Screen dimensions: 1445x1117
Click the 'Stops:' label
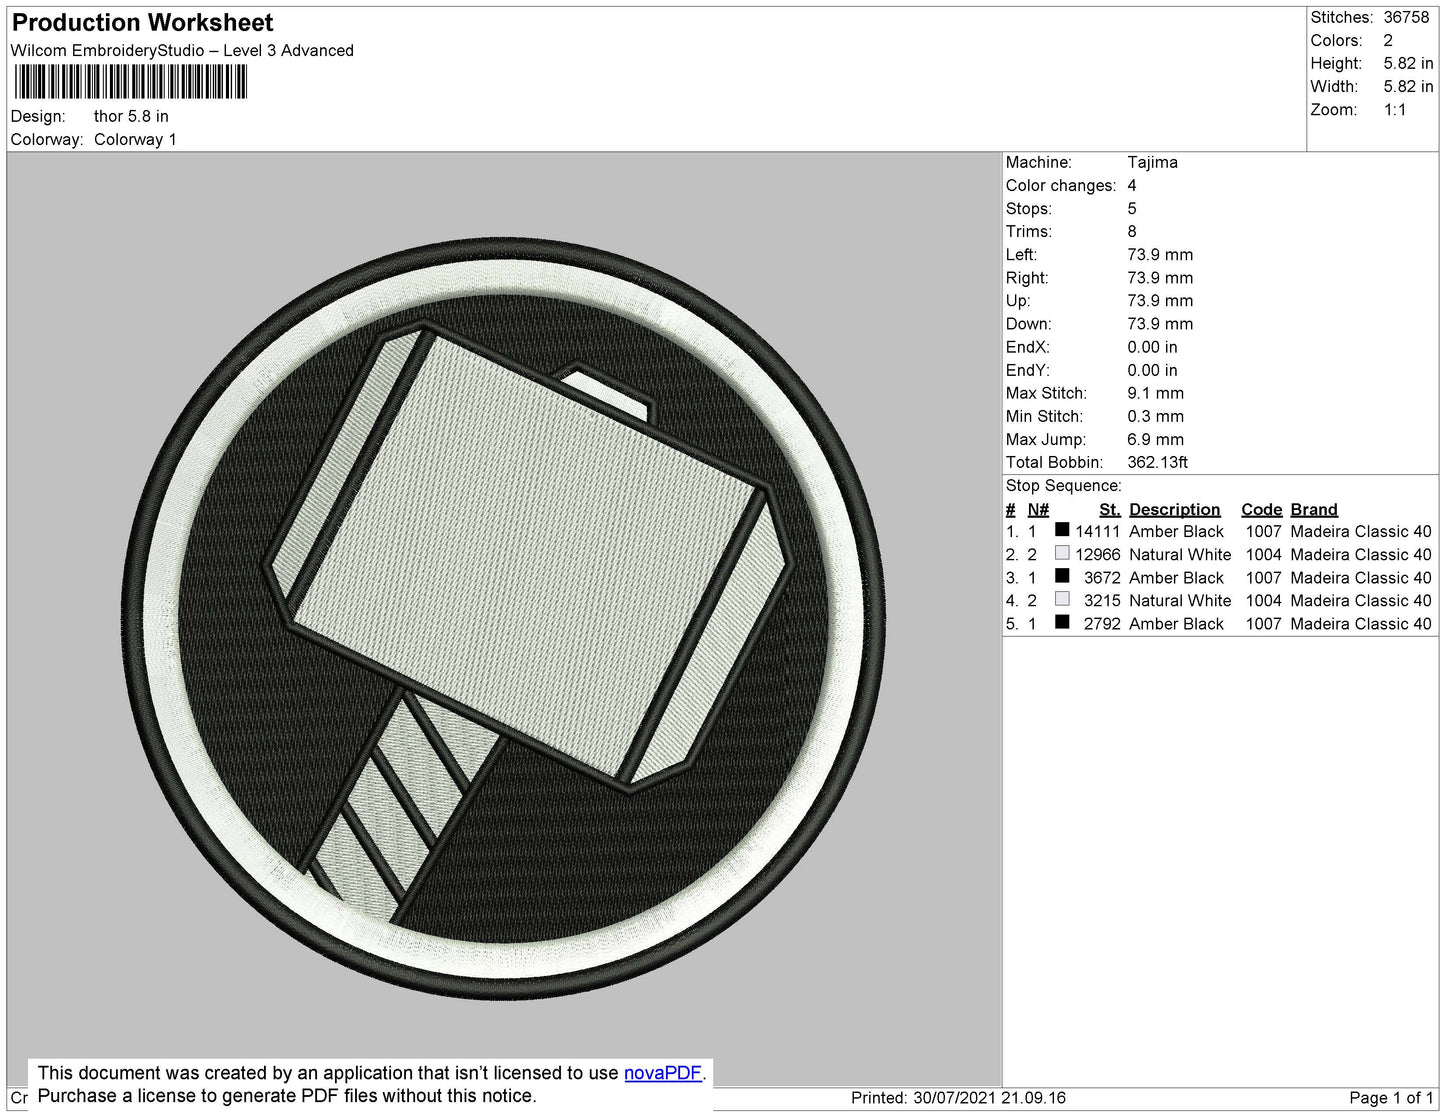click(x=1029, y=209)
